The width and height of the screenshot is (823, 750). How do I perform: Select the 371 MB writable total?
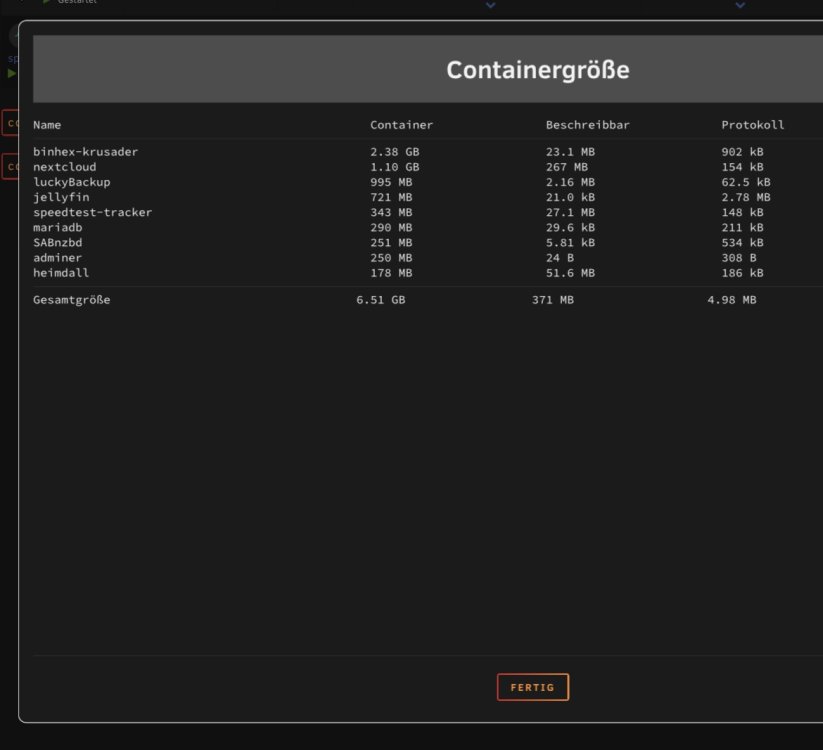553,300
